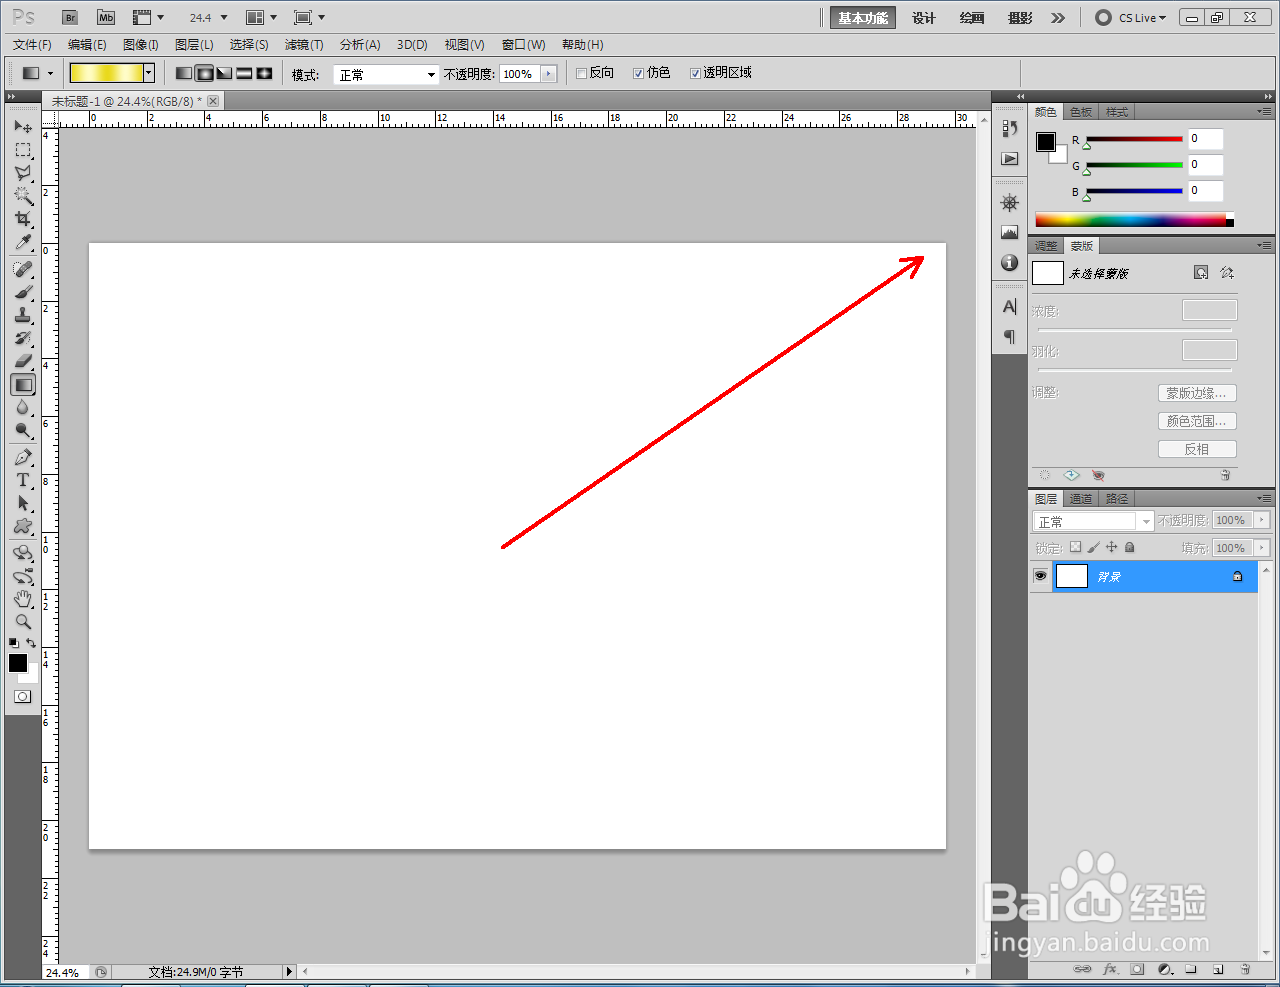This screenshot has height=987, width=1280.
Task: Add a pixel mask
Action: point(1201,272)
